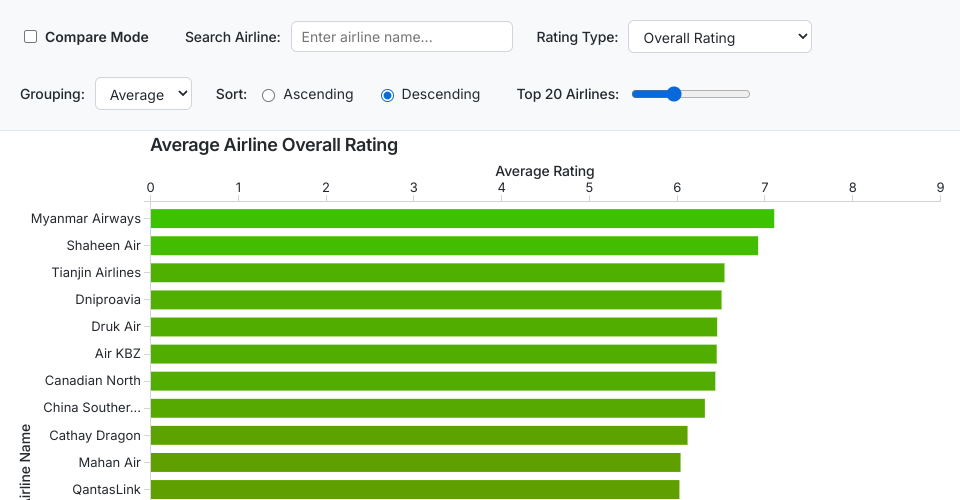The width and height of the screenshot is (960, 500).
Task: Select the Cathay Dragon bar
Action: [x=418, y=434]
